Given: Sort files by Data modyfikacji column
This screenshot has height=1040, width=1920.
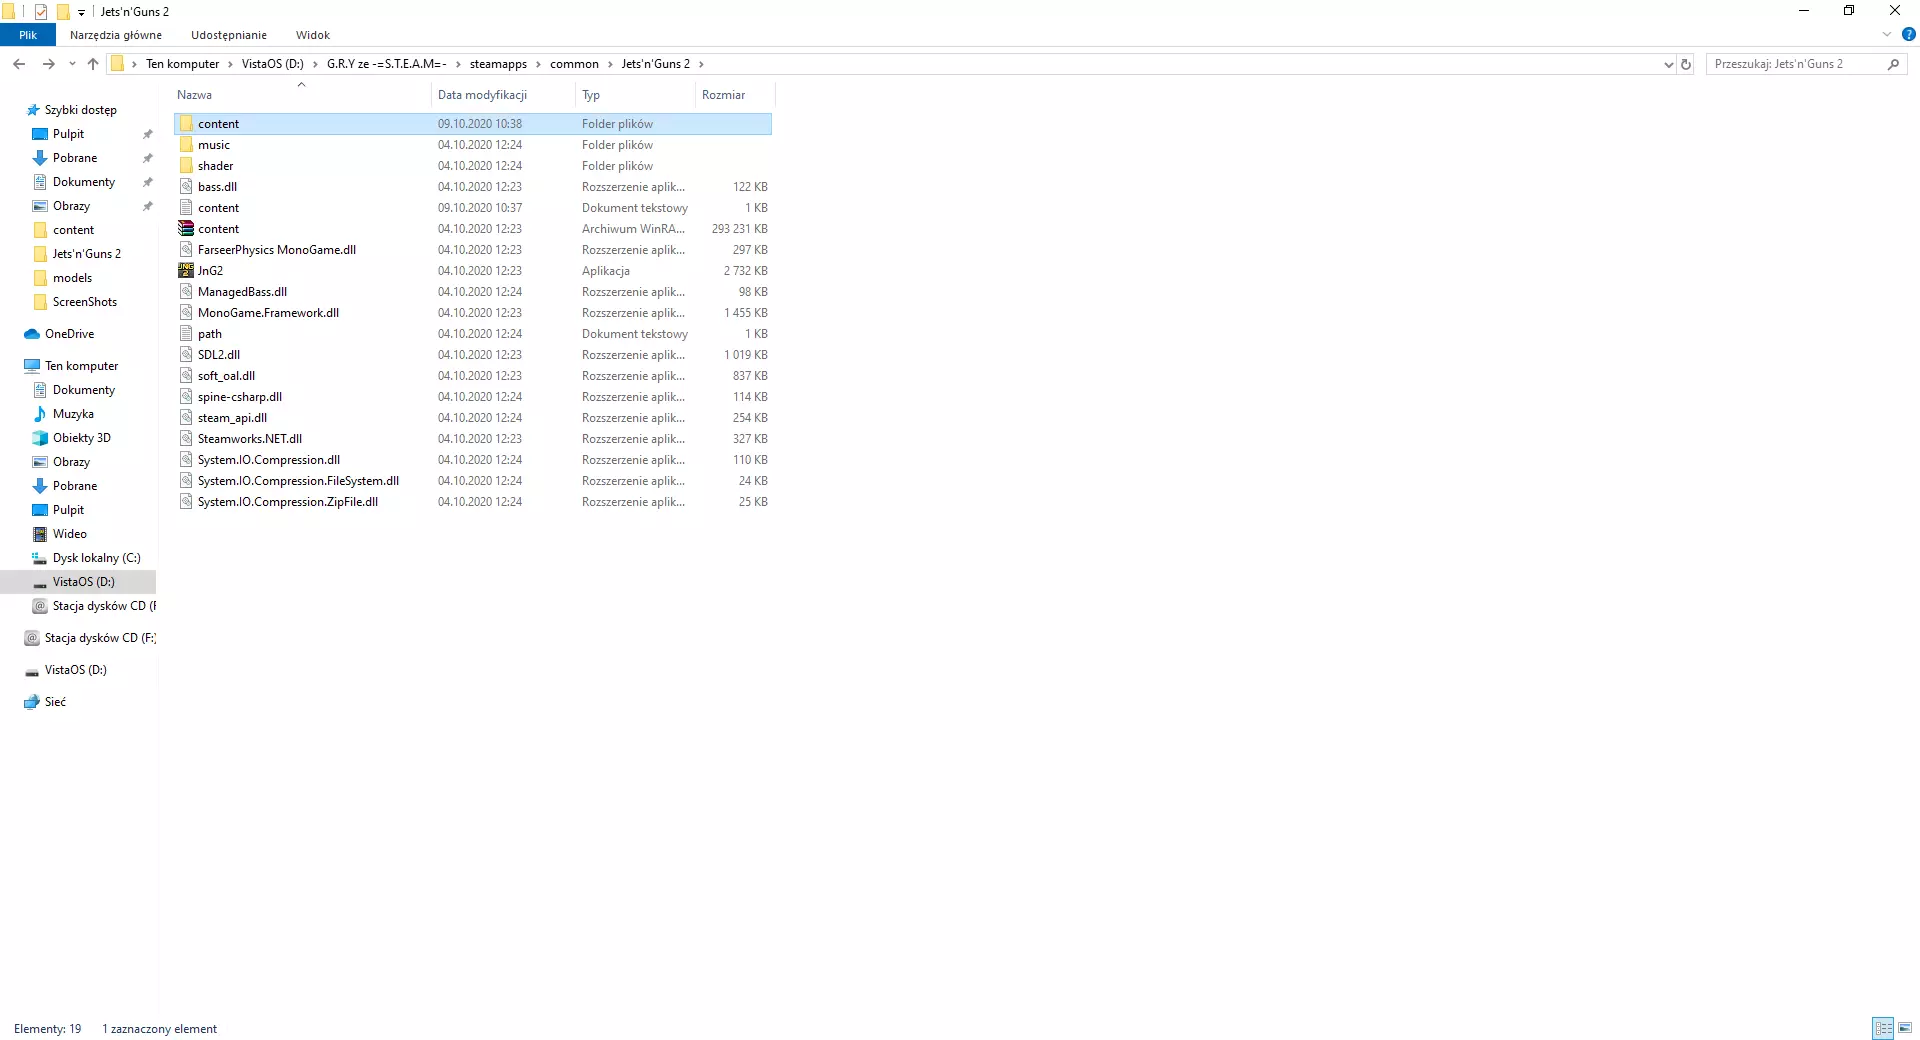Looking at the screenshot, I should coord(504,95).
